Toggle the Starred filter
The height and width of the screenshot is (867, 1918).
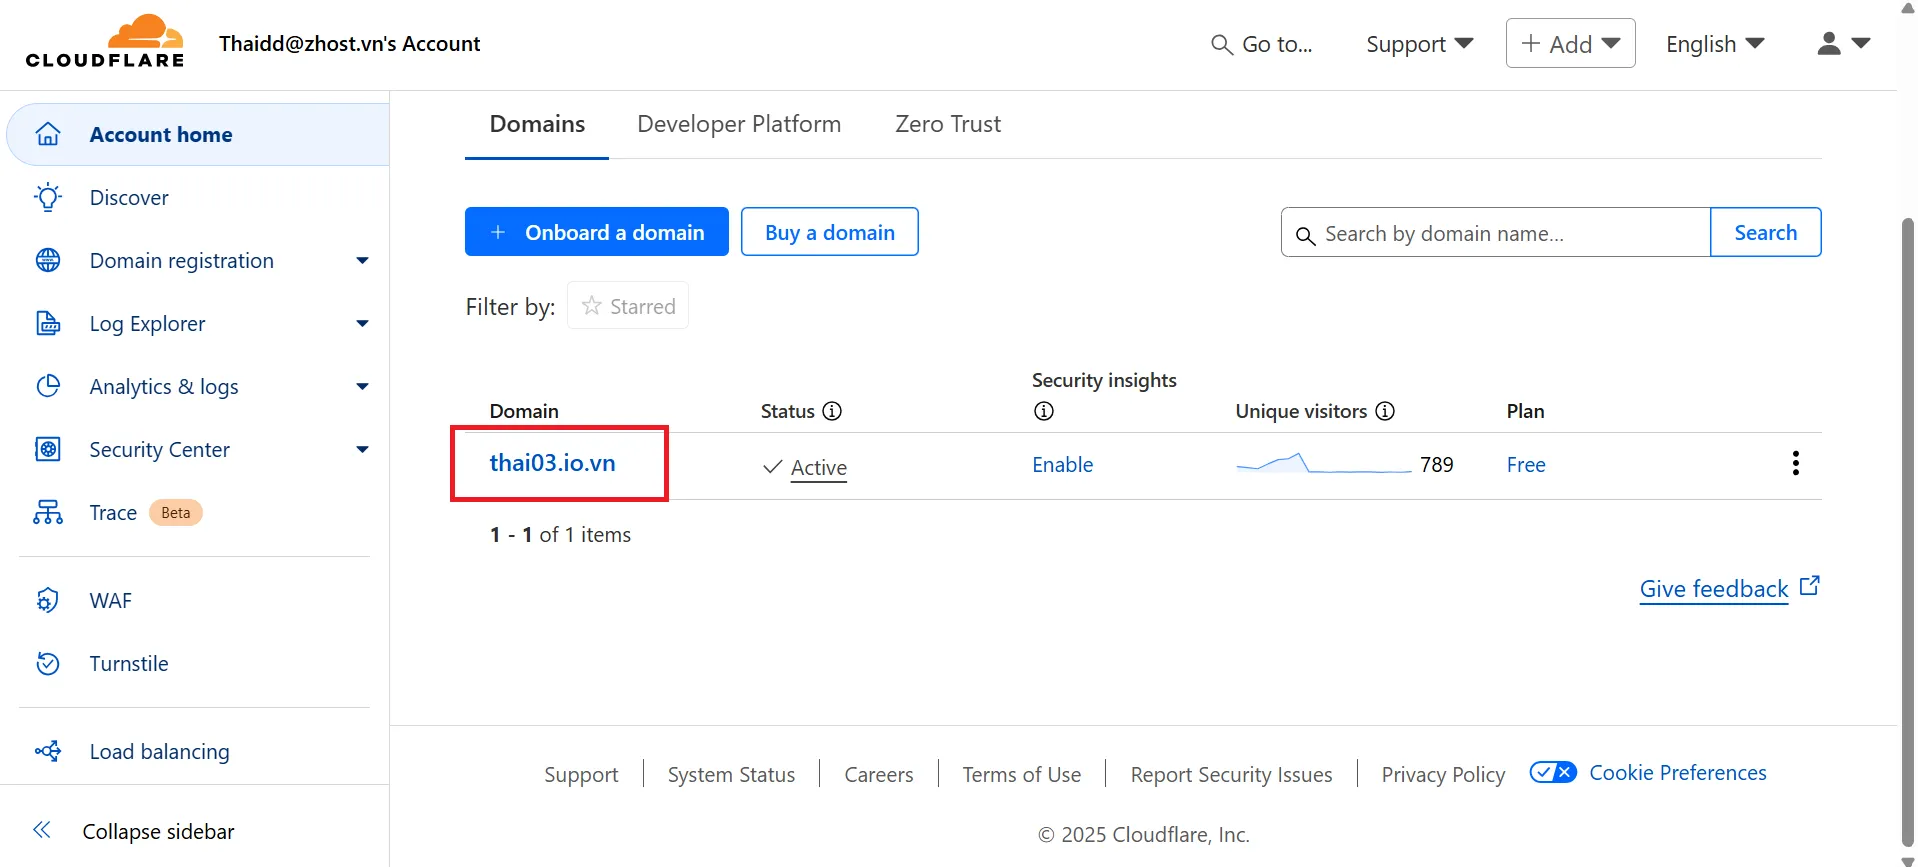pyautogui.click(x=628, y=306)
